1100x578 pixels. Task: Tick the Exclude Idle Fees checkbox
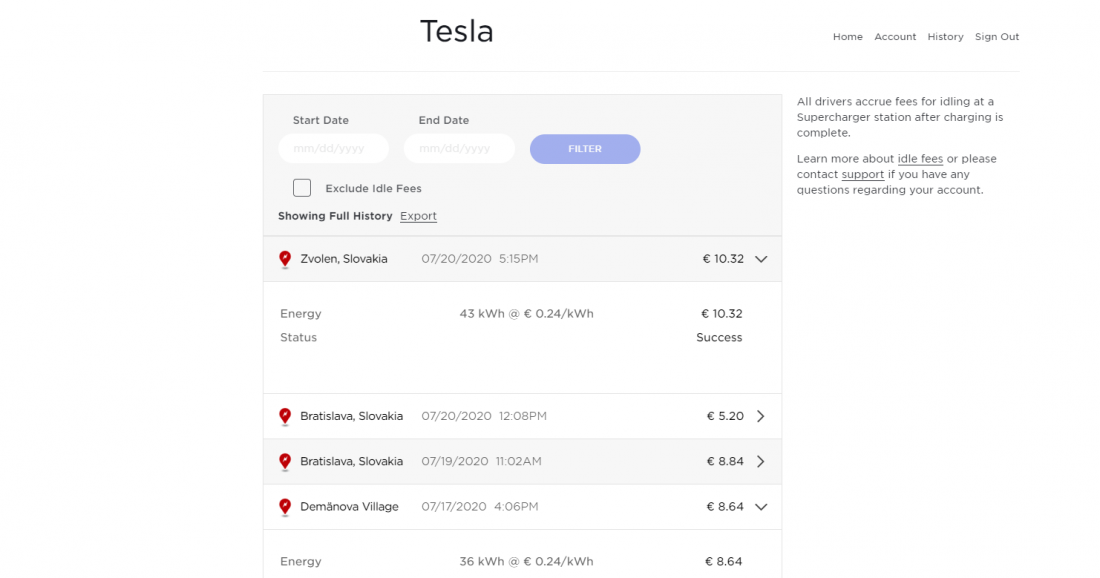coord(302,188)
